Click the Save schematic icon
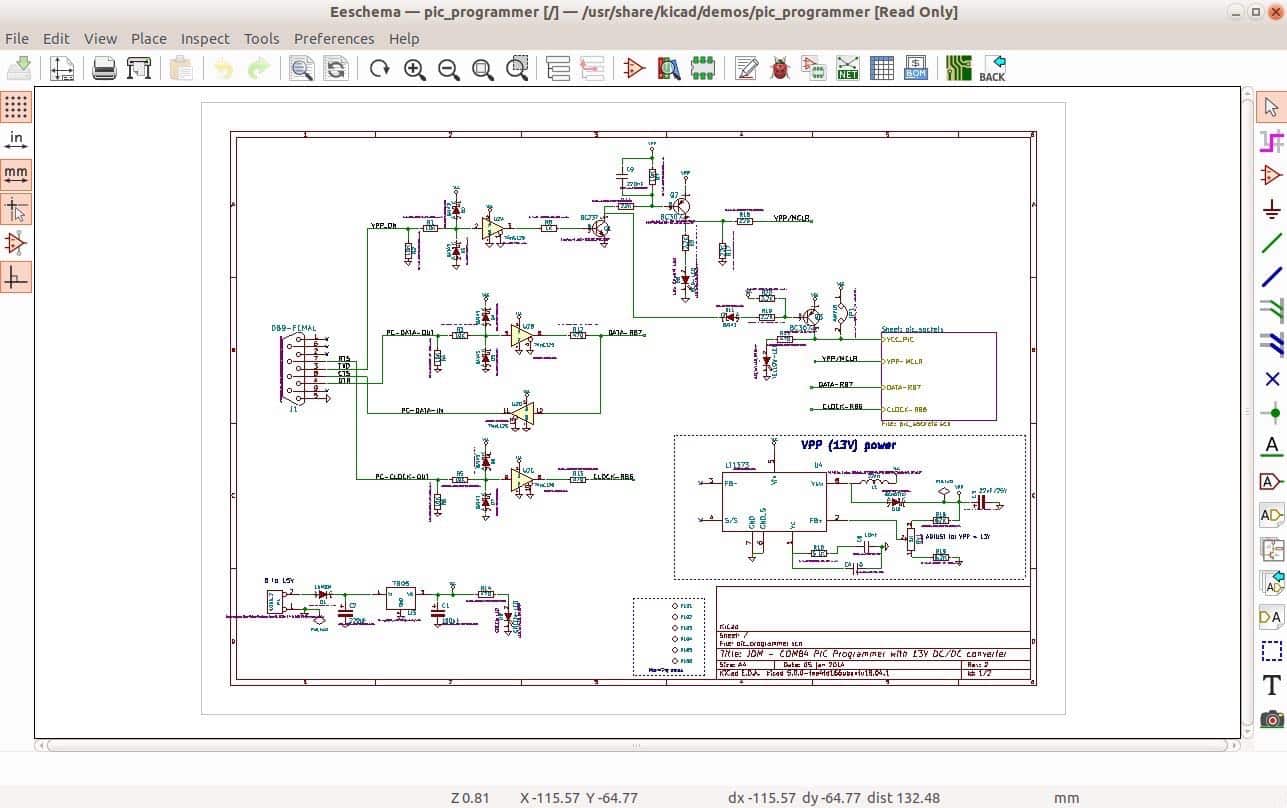1287x808 pixels. [x=20, y=68]
